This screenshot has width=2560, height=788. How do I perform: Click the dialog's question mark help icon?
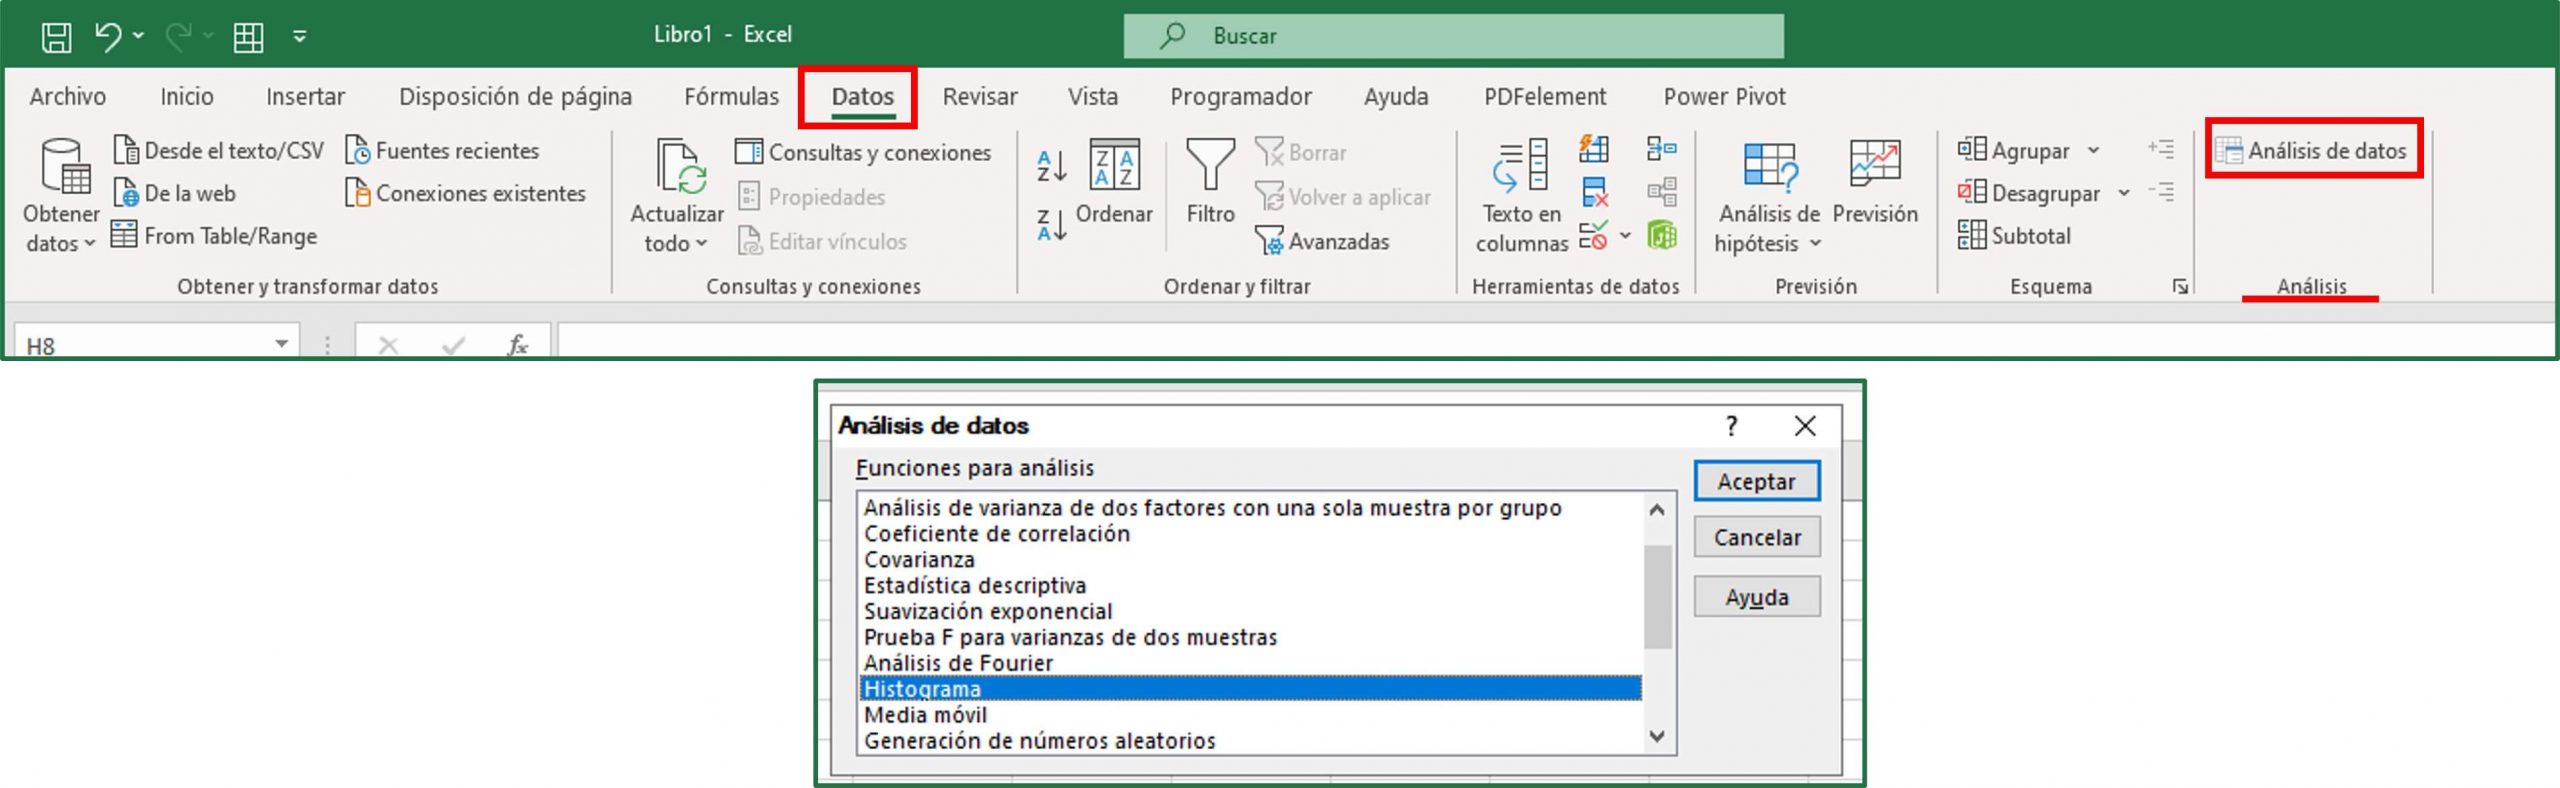[1731, 426]
